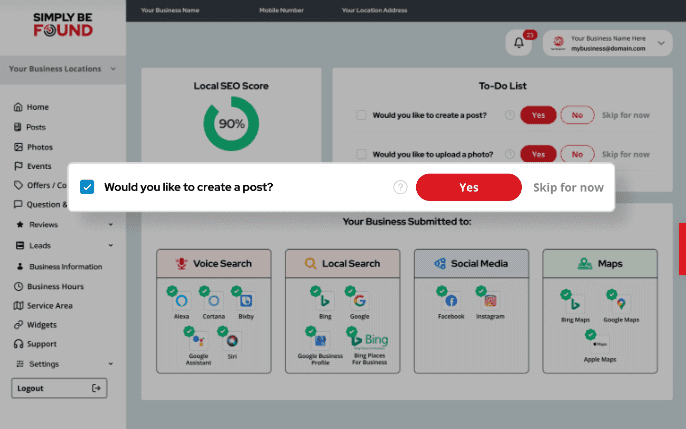
Task: Click the help question mark icon in popup
Action: tap(400, 187)
